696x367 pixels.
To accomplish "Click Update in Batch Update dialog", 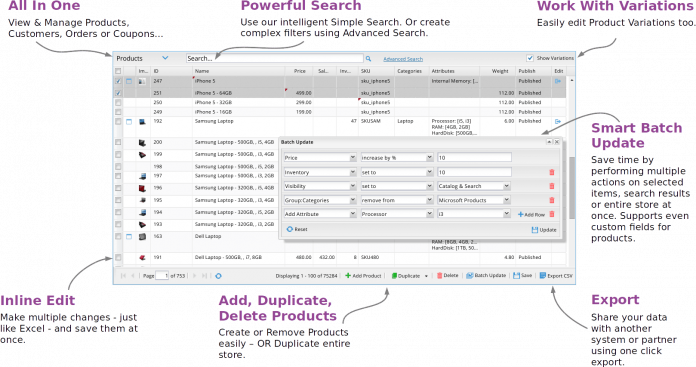I will 544,230.
